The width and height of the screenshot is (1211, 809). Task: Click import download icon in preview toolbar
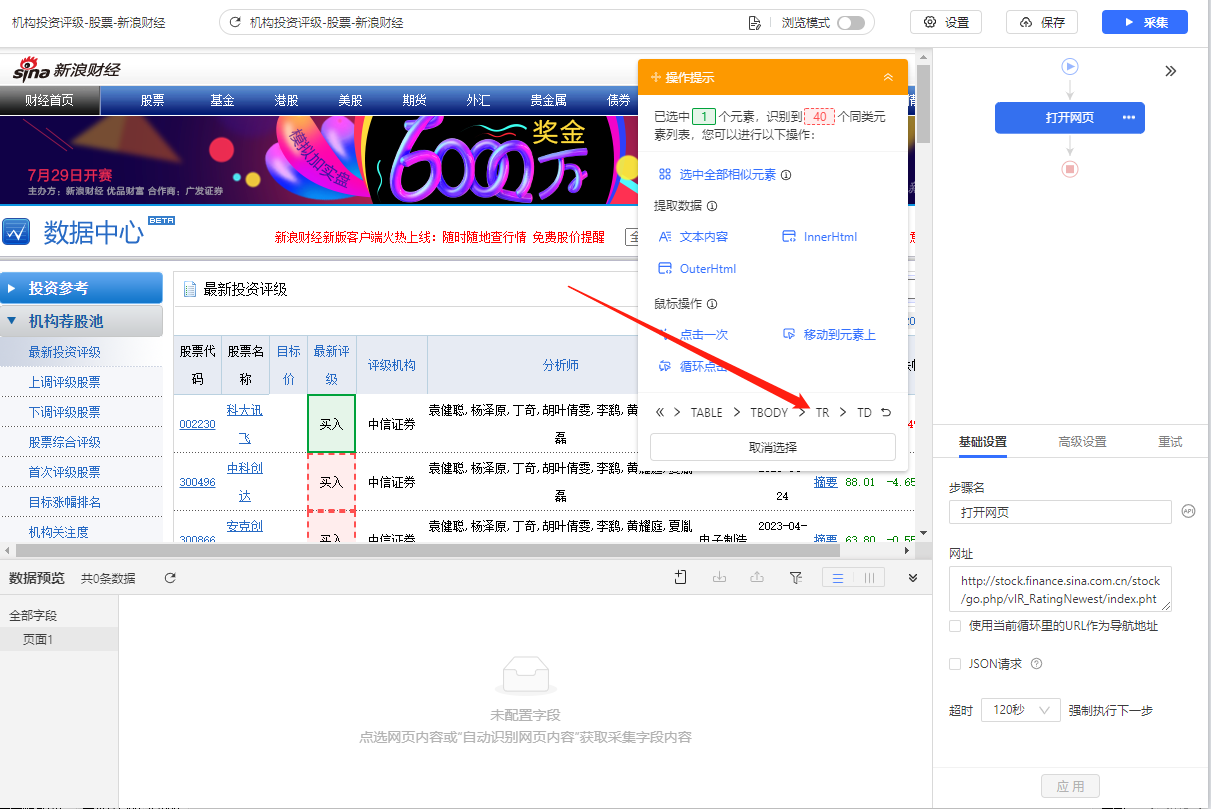pyautogui.click(x=719, y=577)
